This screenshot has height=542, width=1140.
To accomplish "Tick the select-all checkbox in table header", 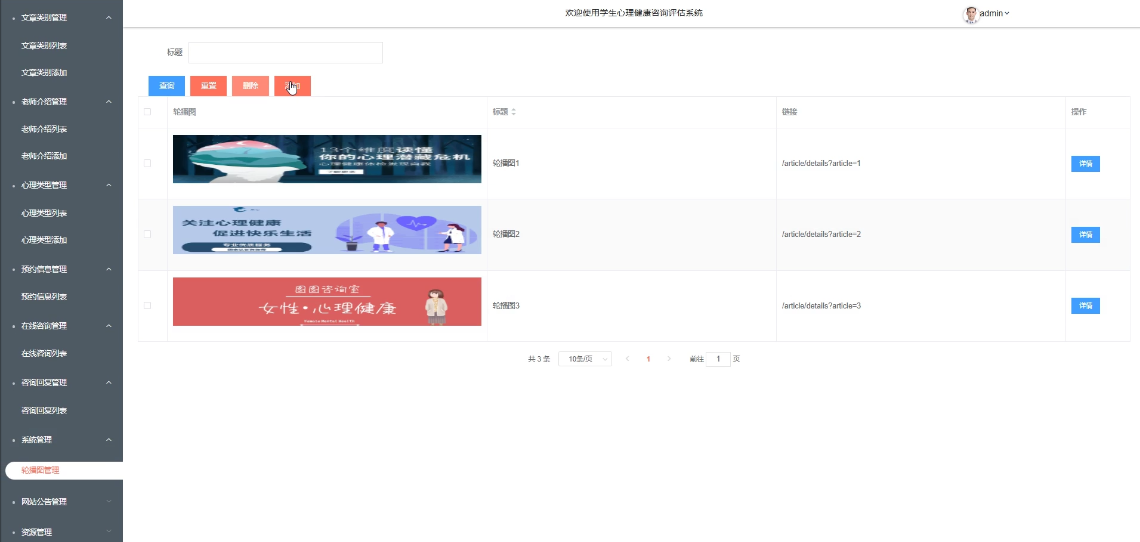I will (148, 112).
